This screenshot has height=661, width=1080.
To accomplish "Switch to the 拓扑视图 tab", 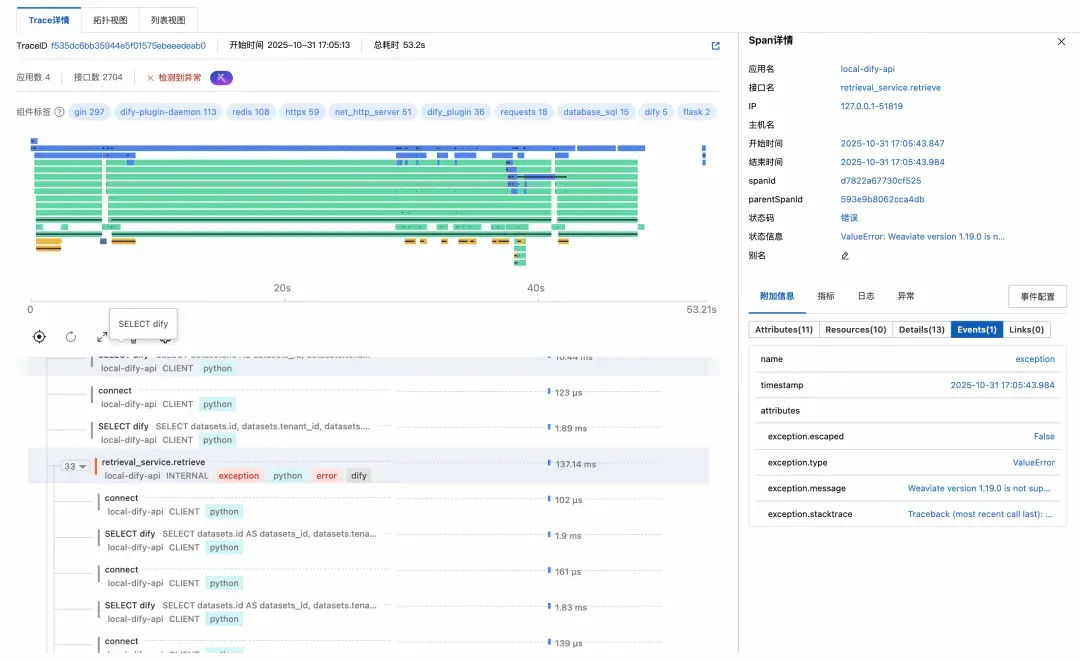I will point(110,19).
